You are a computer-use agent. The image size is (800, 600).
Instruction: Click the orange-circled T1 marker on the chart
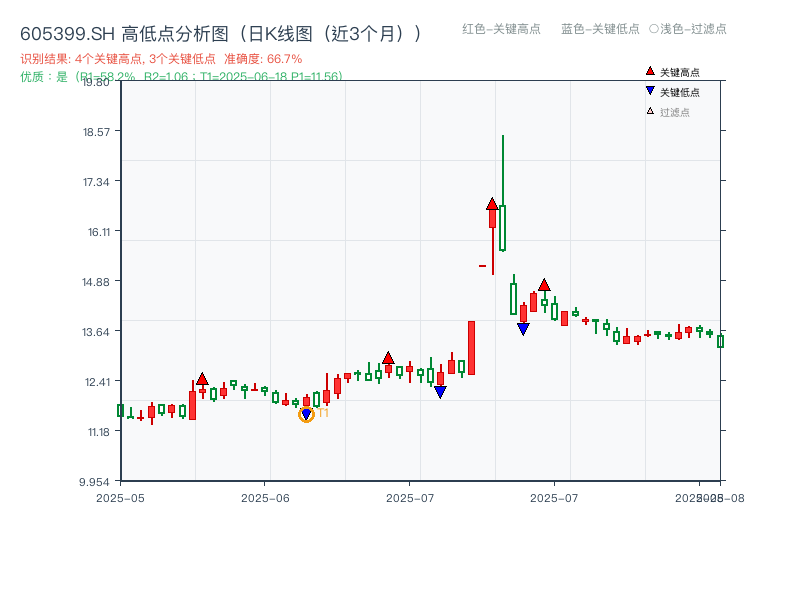click(307, 412)
